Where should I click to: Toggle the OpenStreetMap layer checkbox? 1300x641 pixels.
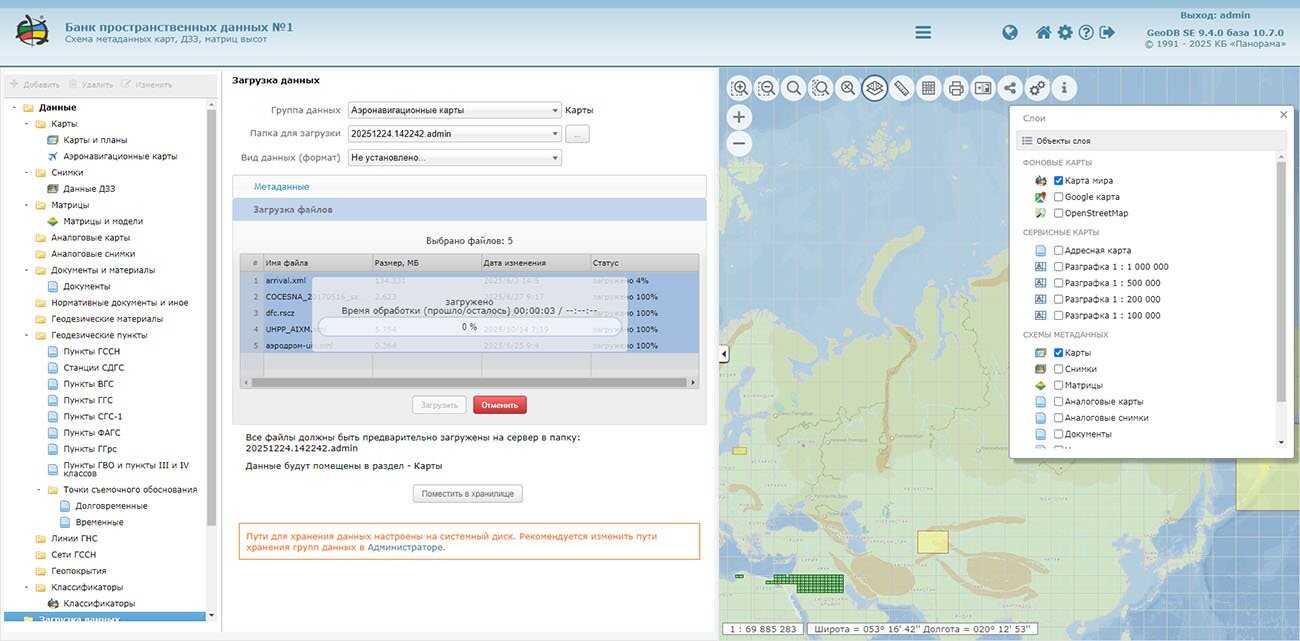(x=1059, y=213)
